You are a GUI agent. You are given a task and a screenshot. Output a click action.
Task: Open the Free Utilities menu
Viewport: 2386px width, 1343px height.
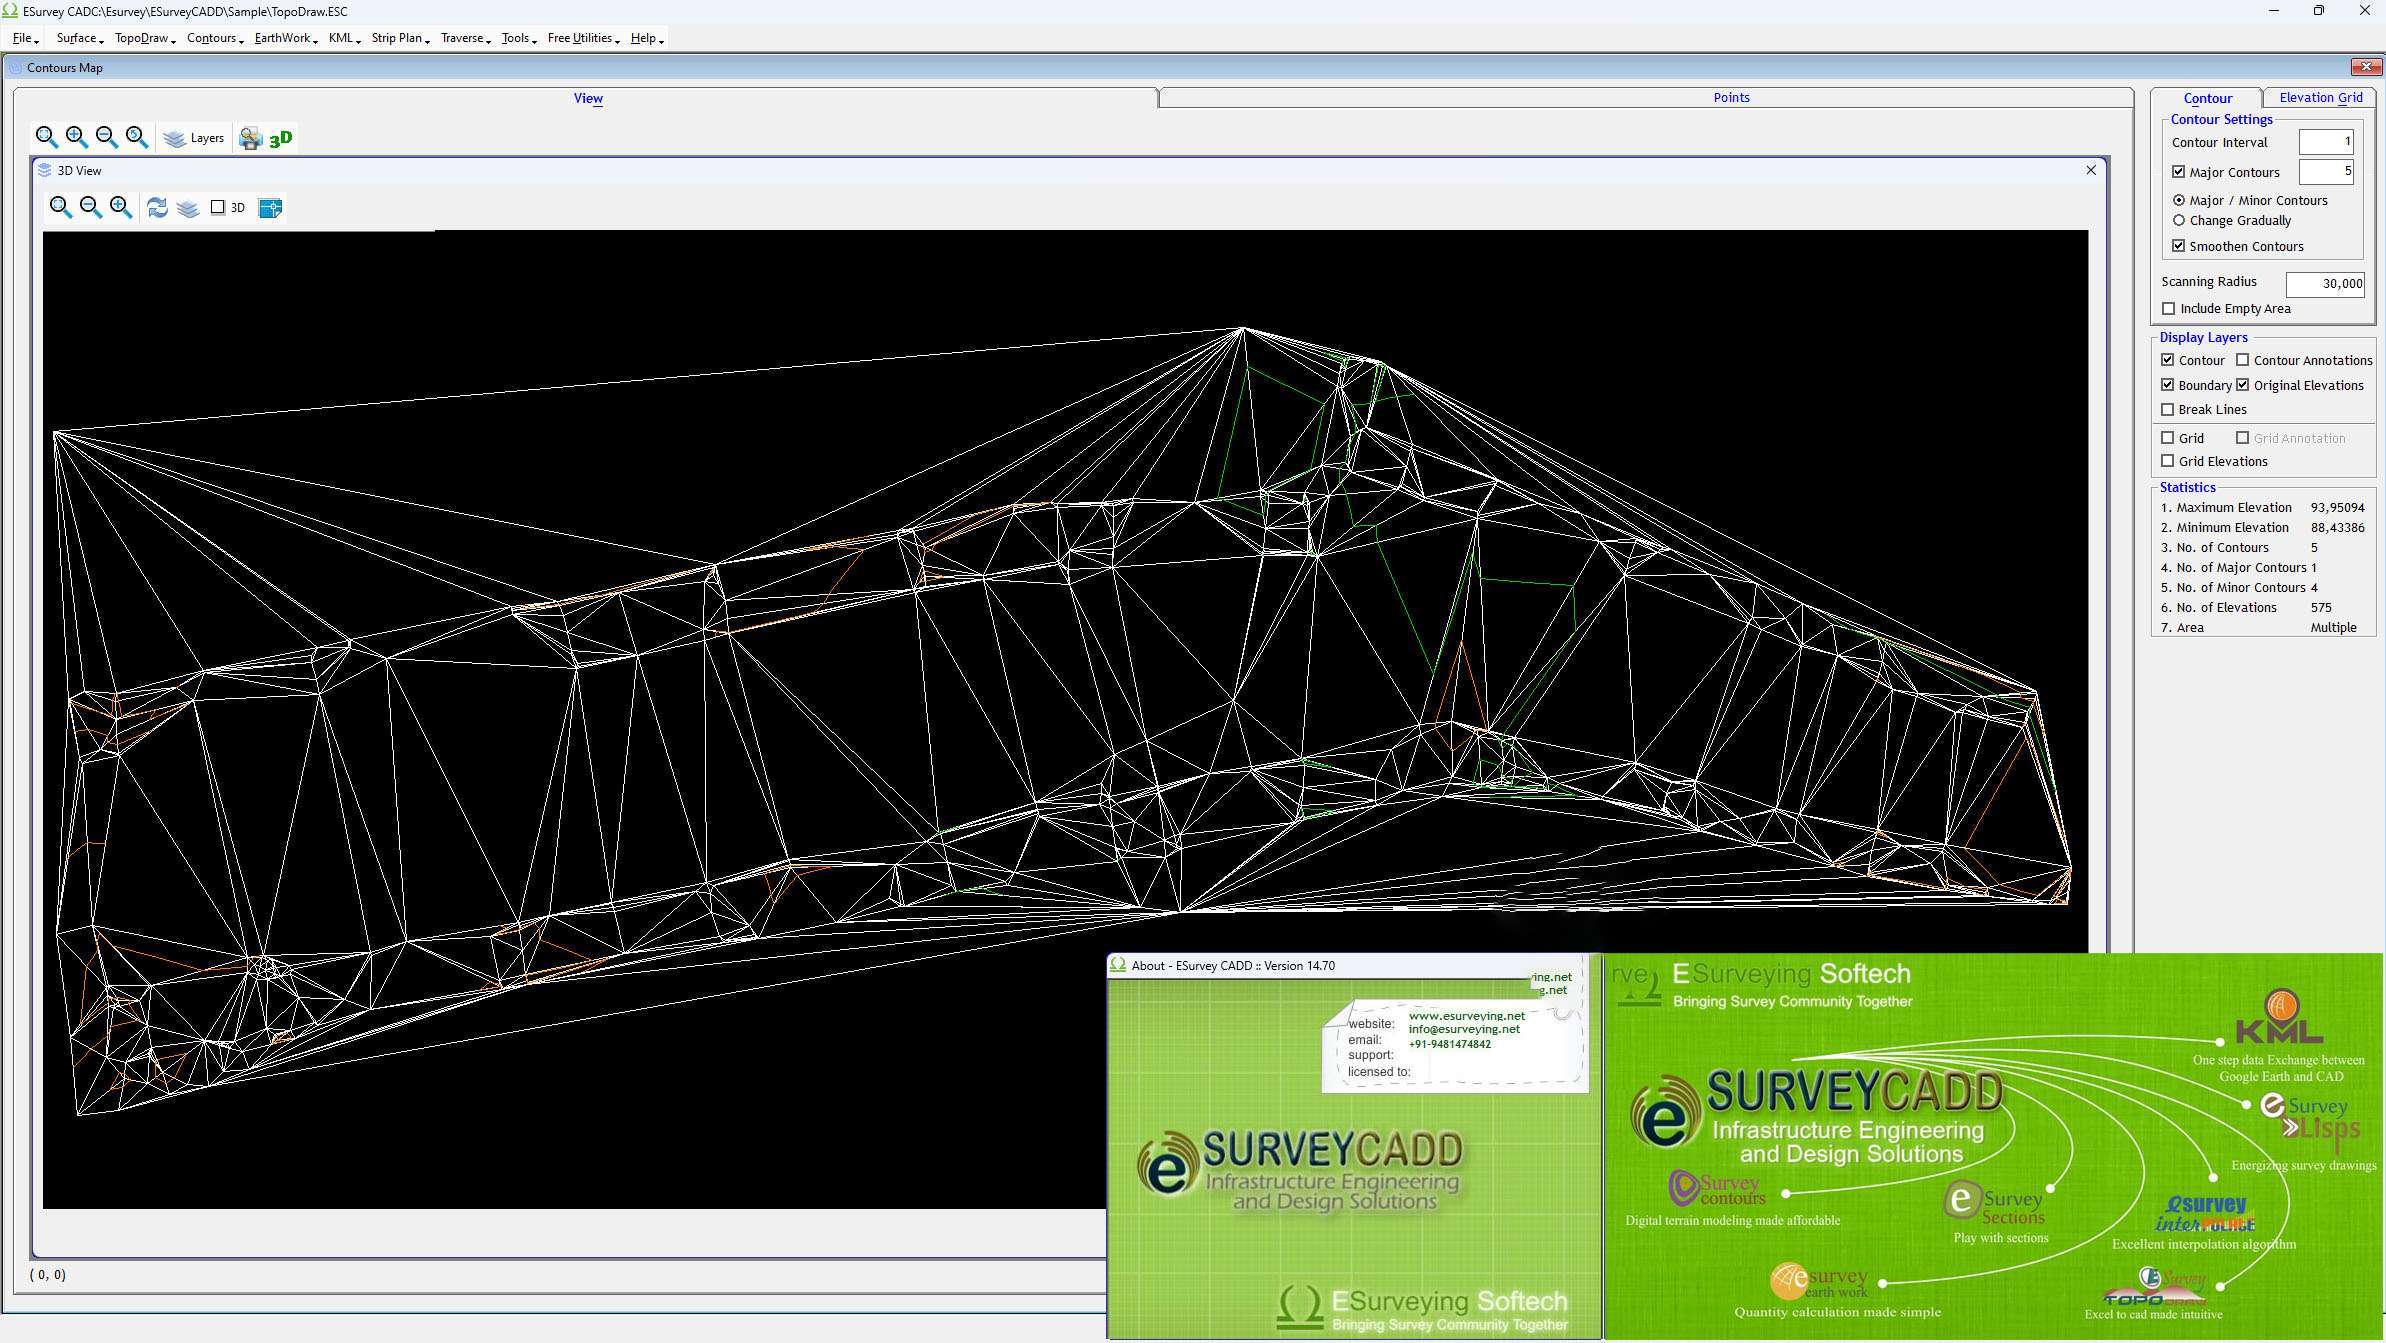coord(580,38)
